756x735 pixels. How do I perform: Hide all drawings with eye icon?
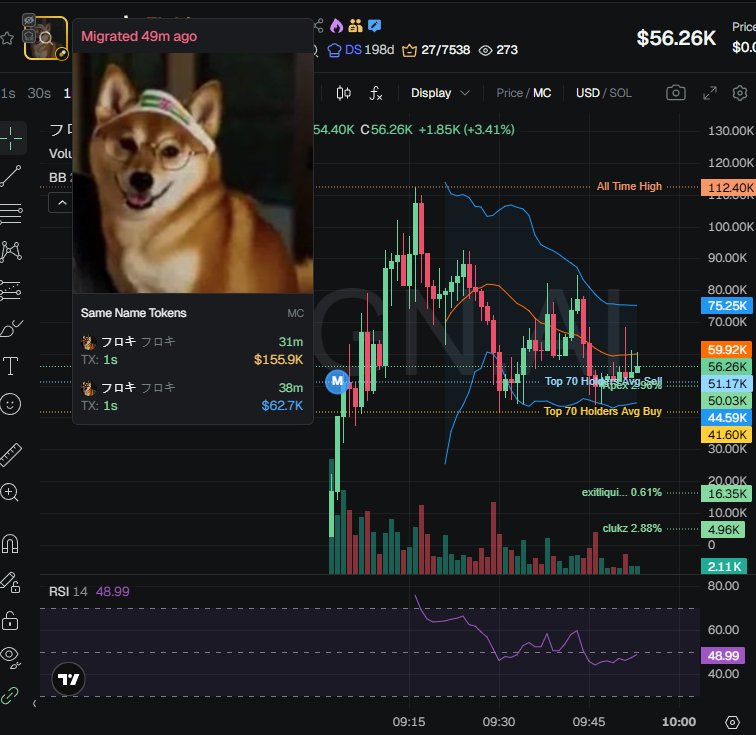tap(10, 656)
